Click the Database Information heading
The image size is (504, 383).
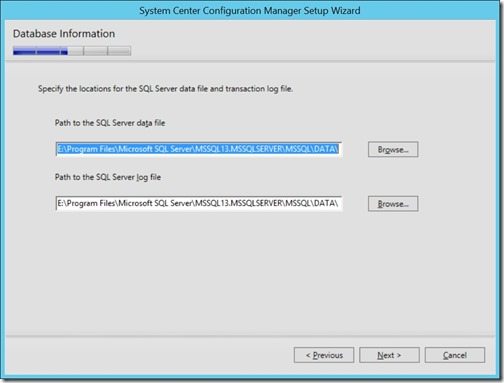pos(64,34)
